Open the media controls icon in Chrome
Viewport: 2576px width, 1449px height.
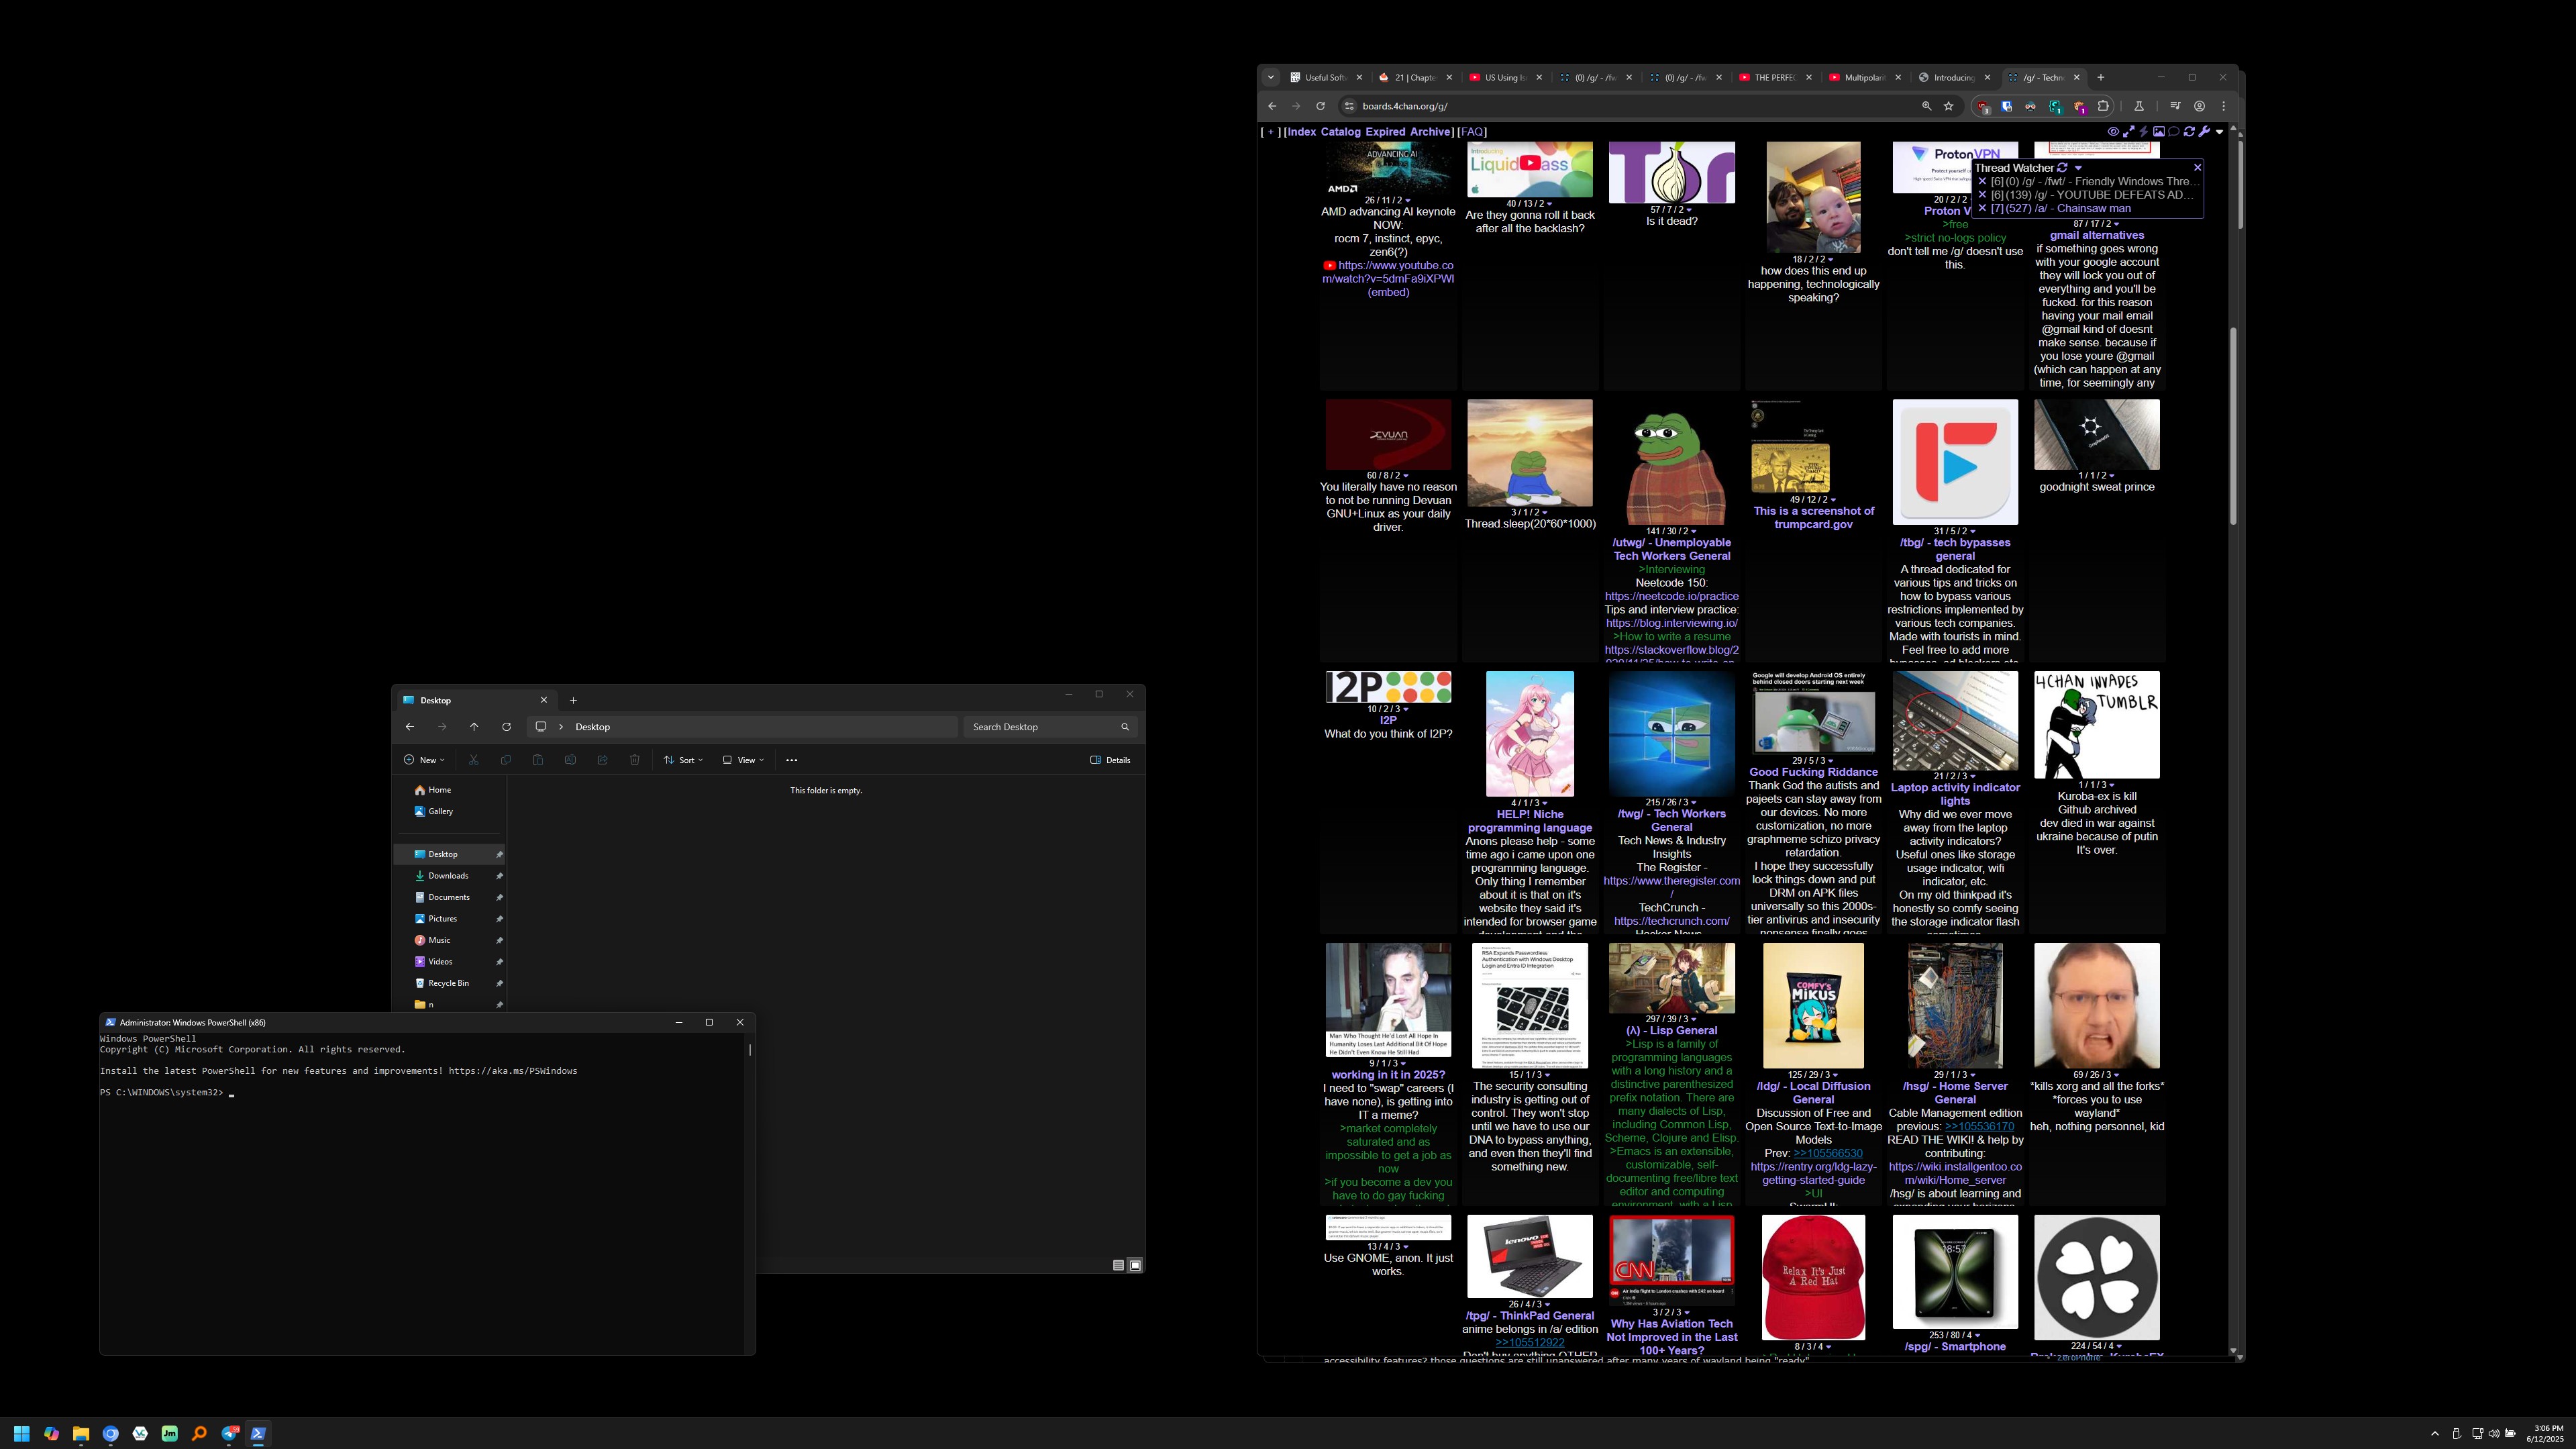[x=2175, y=106]
